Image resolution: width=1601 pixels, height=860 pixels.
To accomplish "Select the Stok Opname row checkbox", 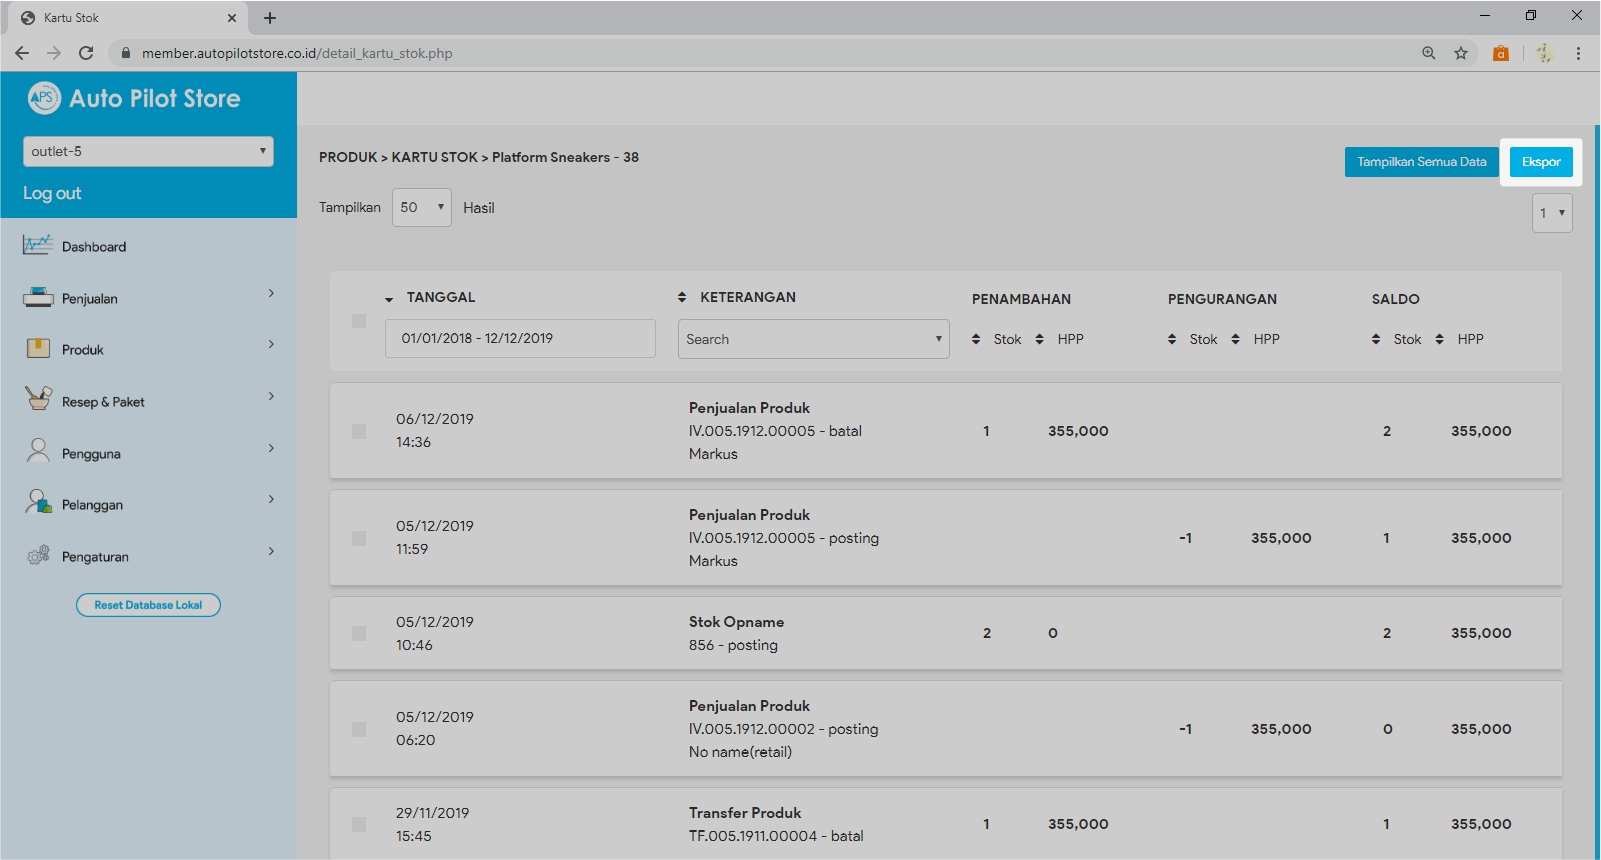I will pos(359,633).
